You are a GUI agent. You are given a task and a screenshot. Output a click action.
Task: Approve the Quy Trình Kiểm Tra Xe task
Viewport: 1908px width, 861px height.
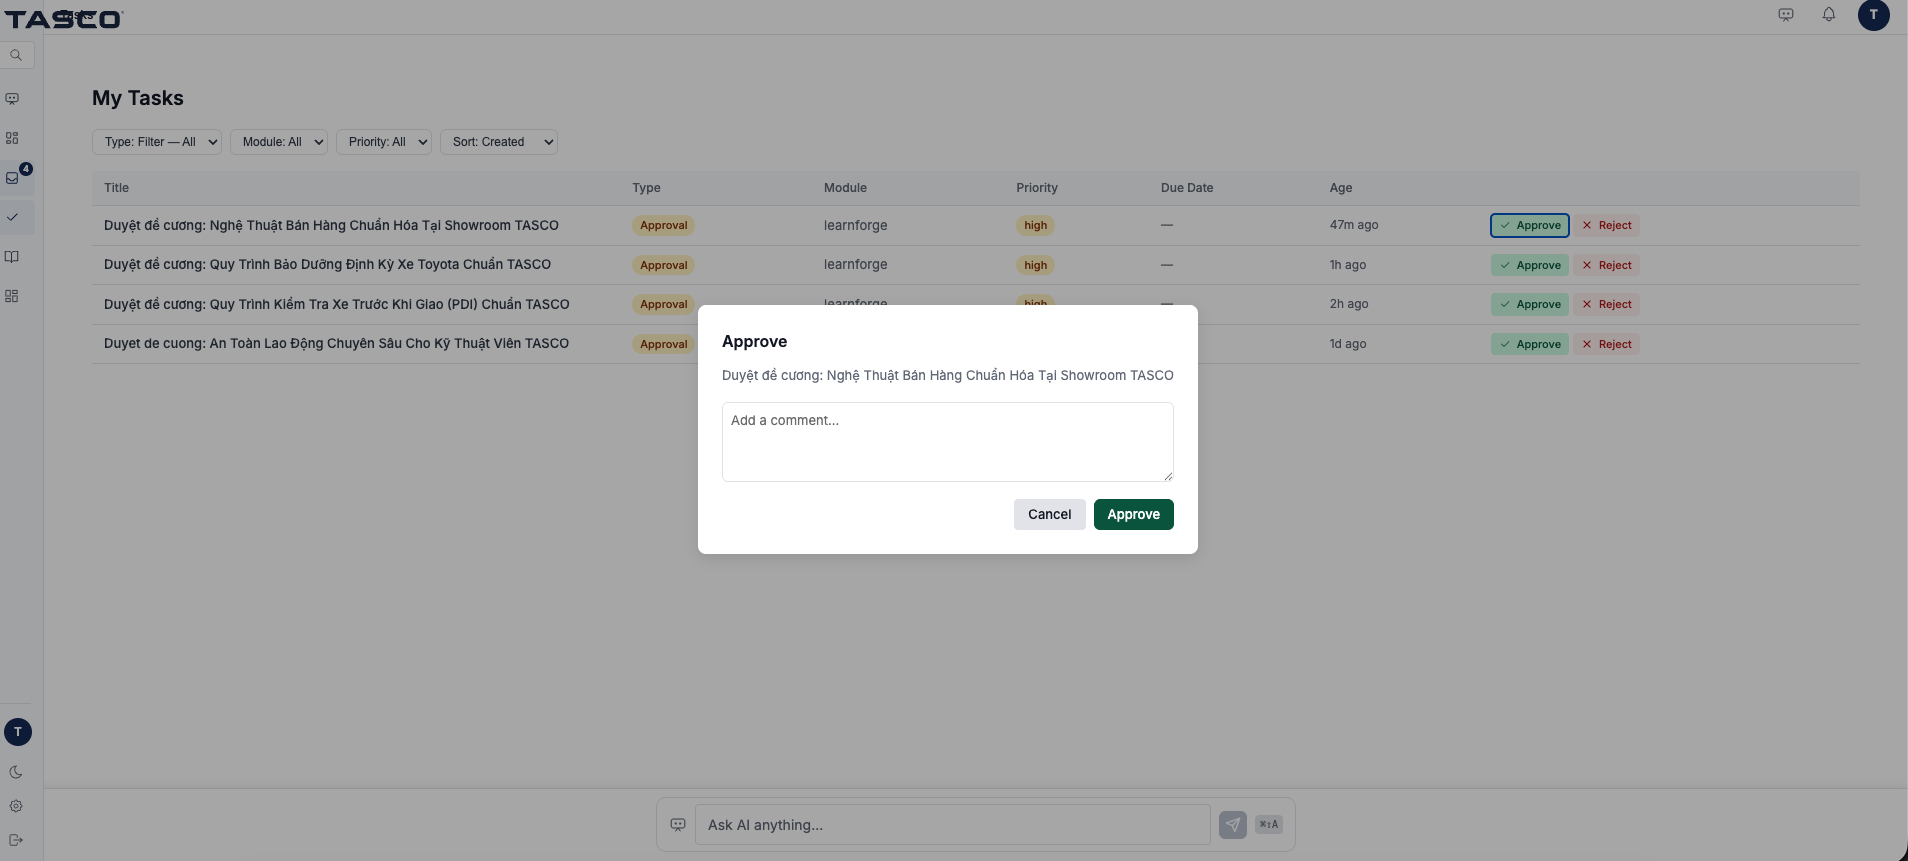point(1530,304)
